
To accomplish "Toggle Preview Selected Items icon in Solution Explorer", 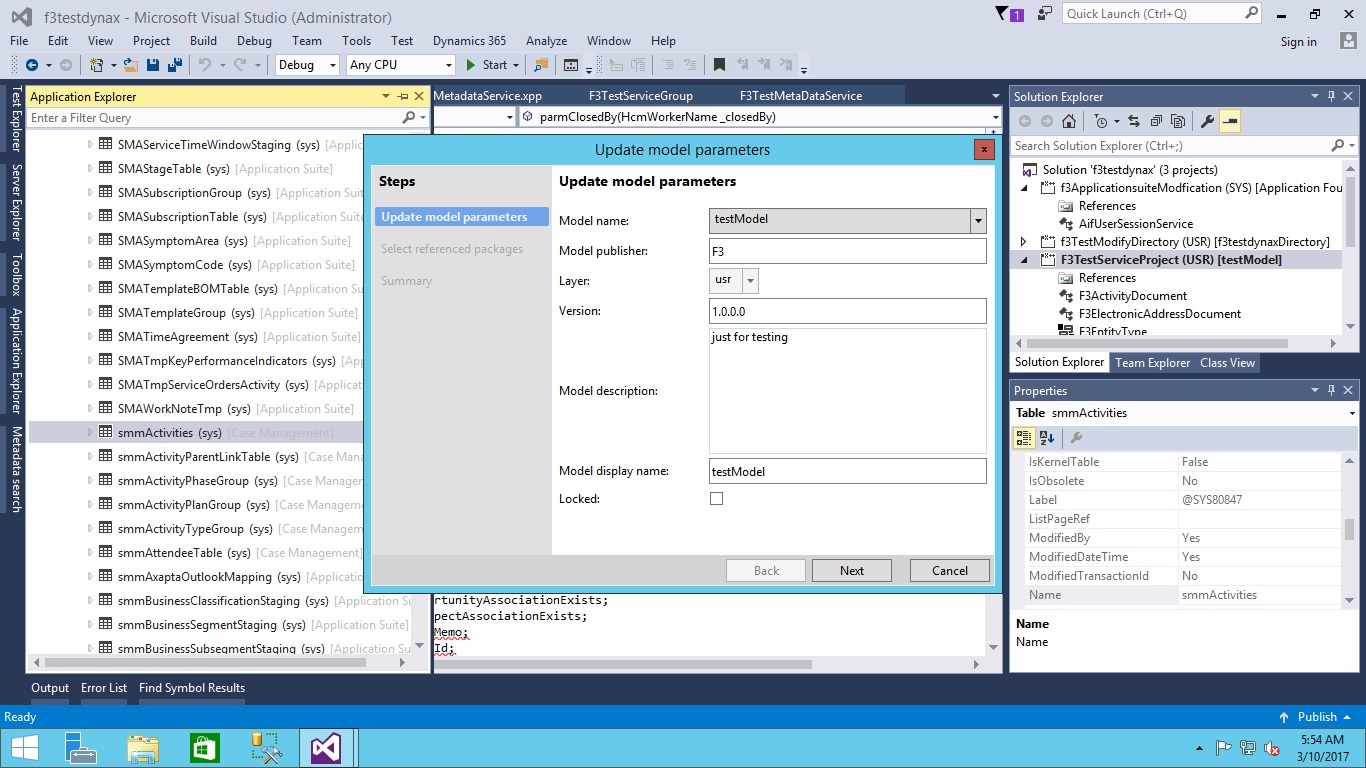I will [1230, 121].
